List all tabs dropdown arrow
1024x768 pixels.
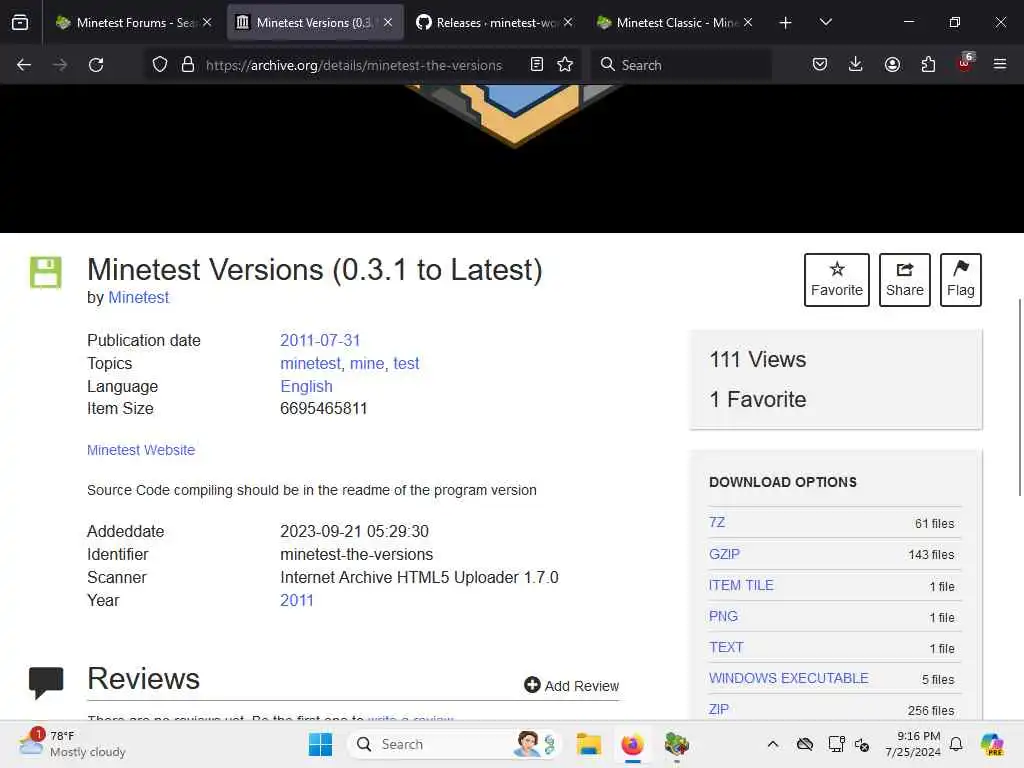[825, 23]
